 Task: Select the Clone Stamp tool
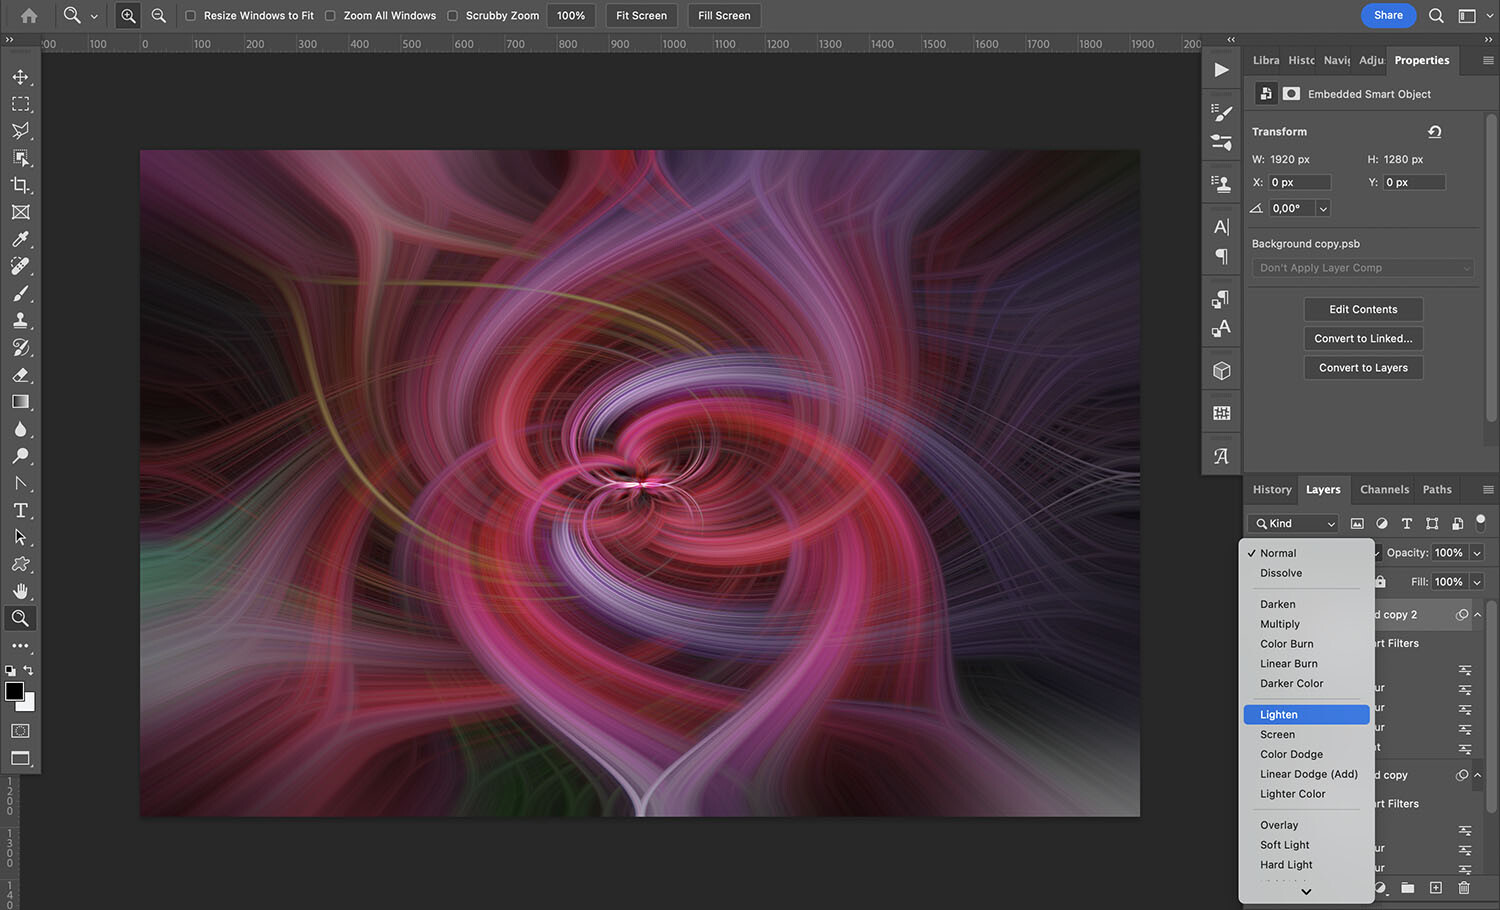[20, 320]
